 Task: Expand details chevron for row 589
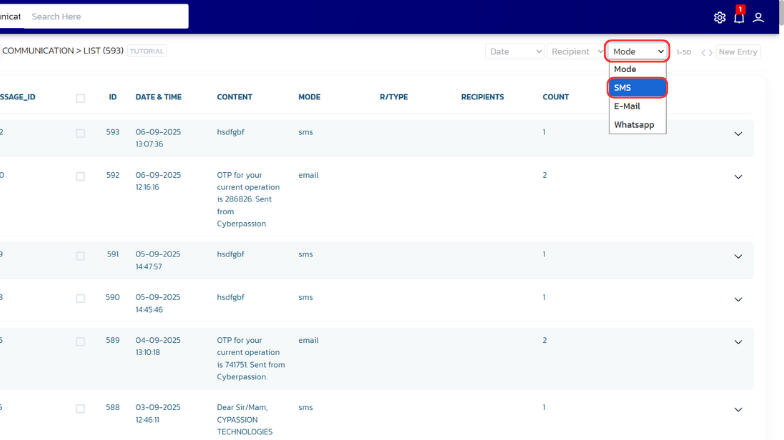pos(738,342)
